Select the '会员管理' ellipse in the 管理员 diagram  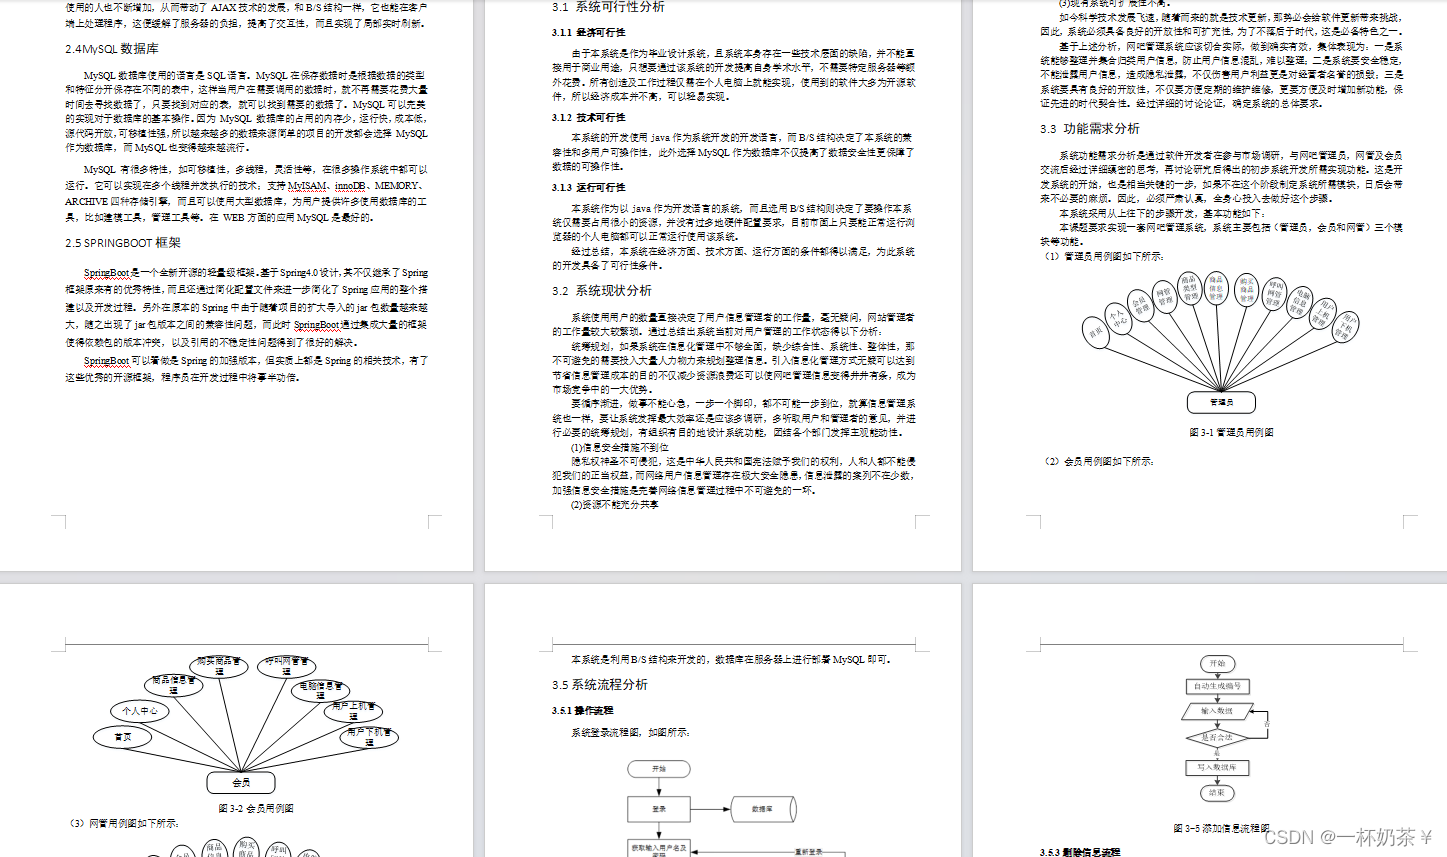[x=1140, y=305]
